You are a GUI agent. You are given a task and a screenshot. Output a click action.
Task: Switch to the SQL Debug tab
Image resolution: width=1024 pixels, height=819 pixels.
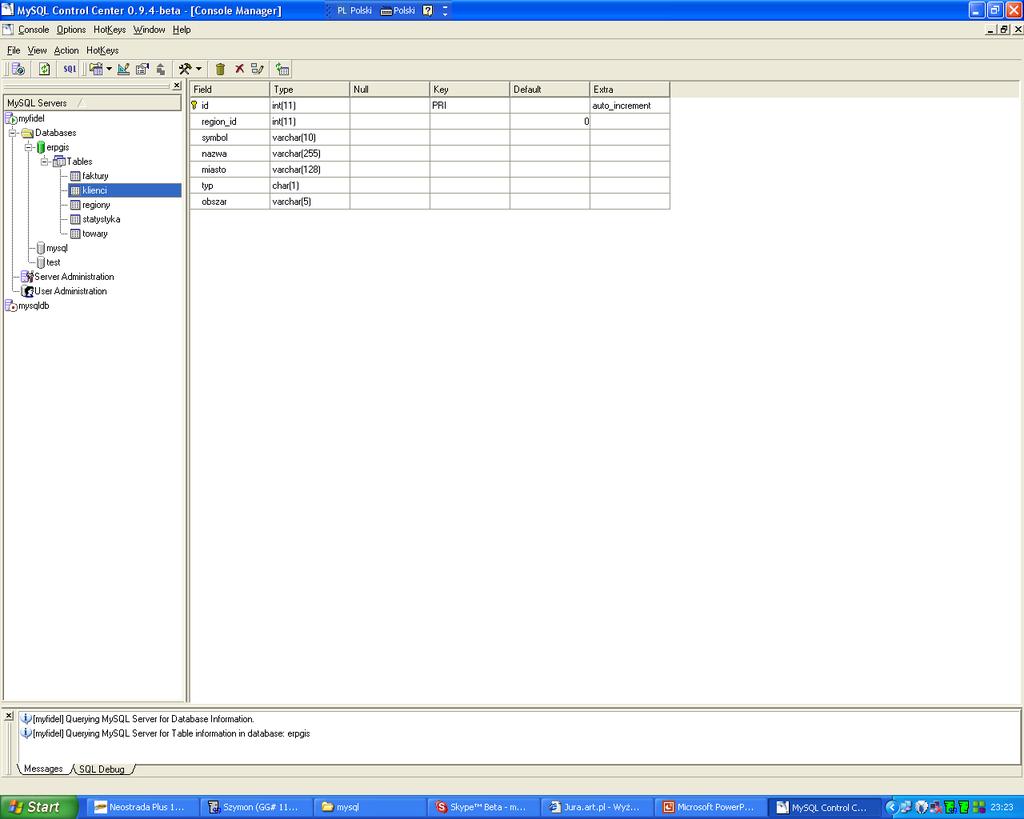click(102, 769)
